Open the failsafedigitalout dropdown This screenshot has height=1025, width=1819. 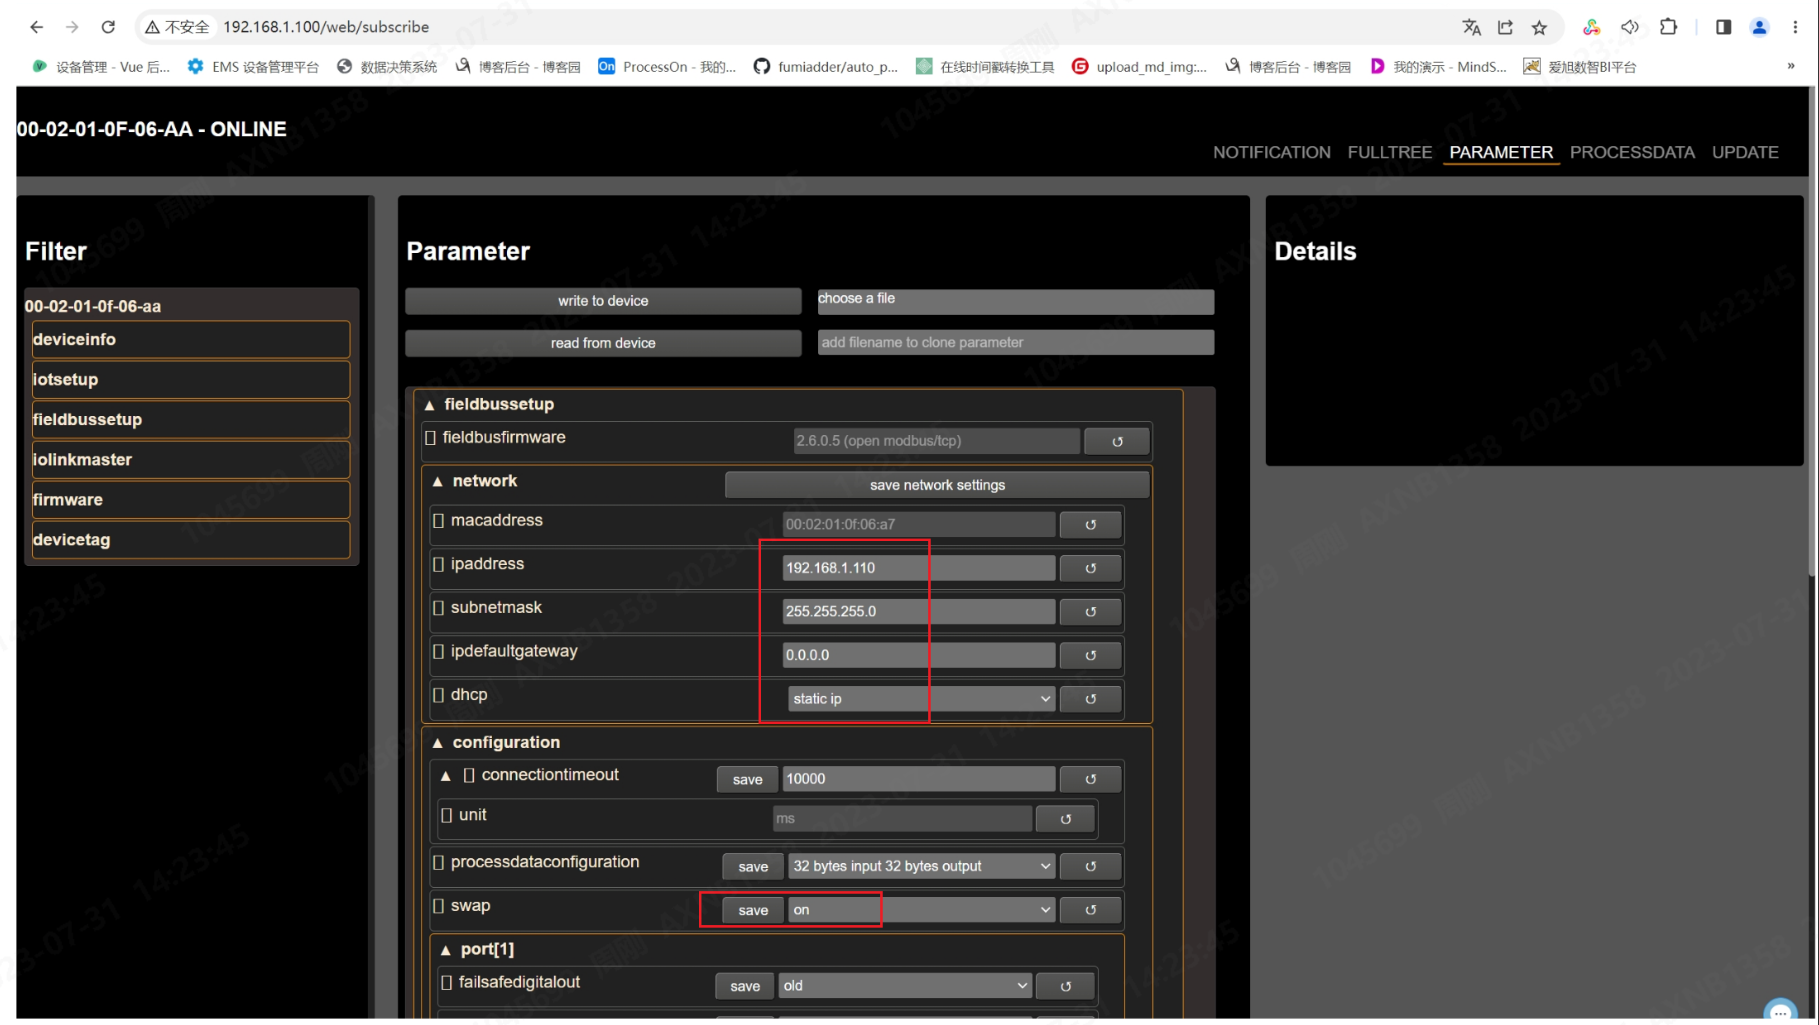[905, 986]
